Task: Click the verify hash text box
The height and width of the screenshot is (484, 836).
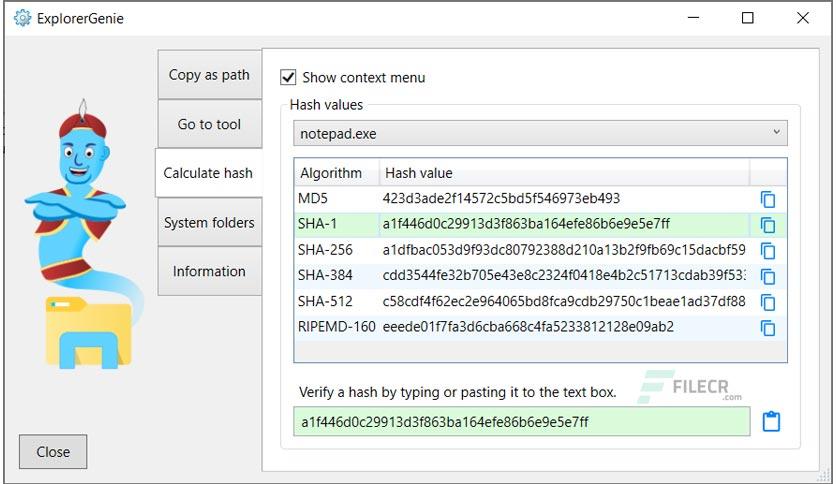Action: [x=521, y=422]
